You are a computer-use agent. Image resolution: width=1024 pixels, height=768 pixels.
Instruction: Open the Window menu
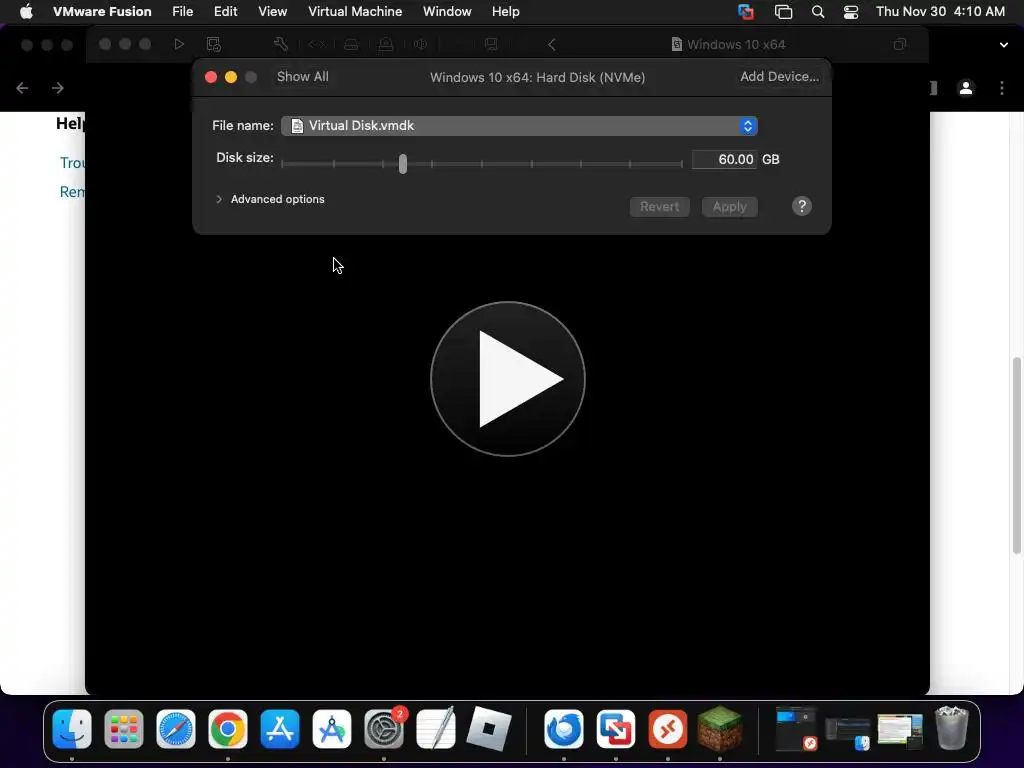pyautogui.click(x=447, y=11)
